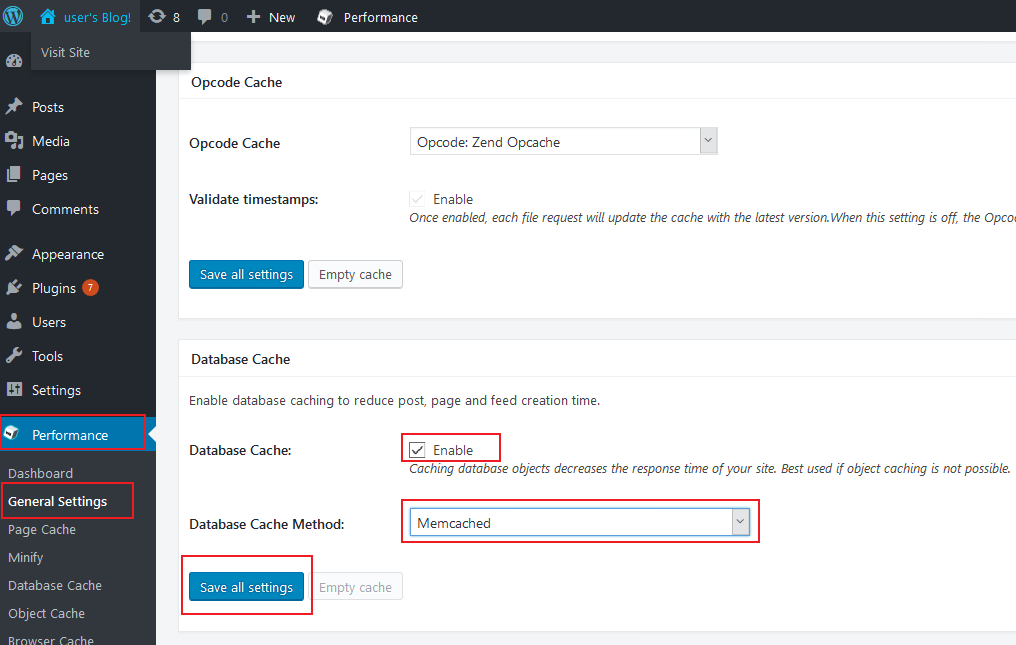
Task: Open the Object Cache submenu item
Action: point(47,613)
